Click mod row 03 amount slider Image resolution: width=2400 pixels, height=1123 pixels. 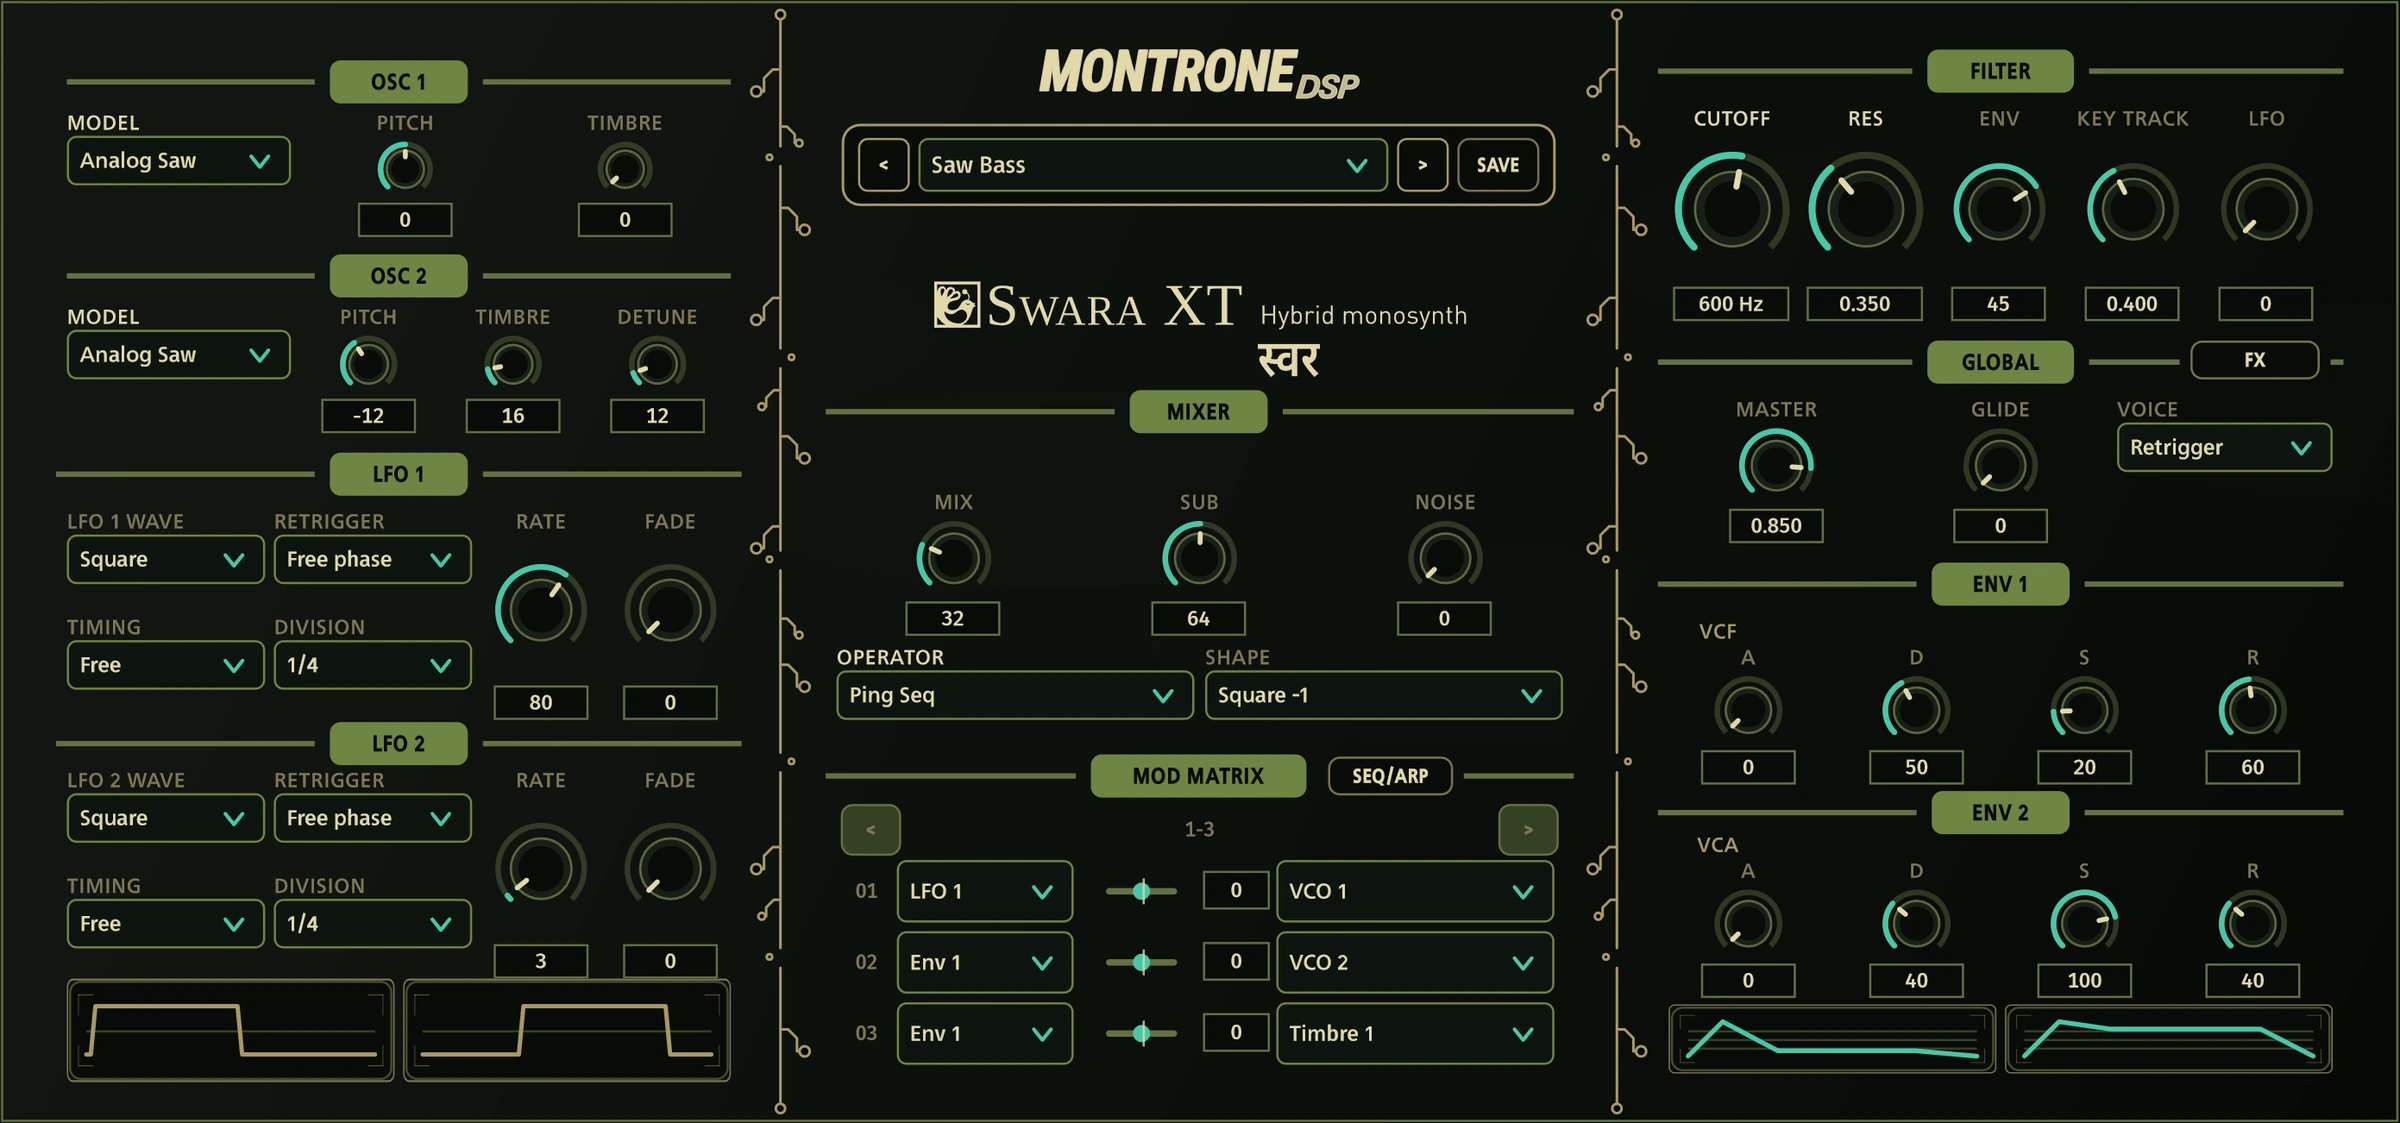(x=1141, y=1033)
